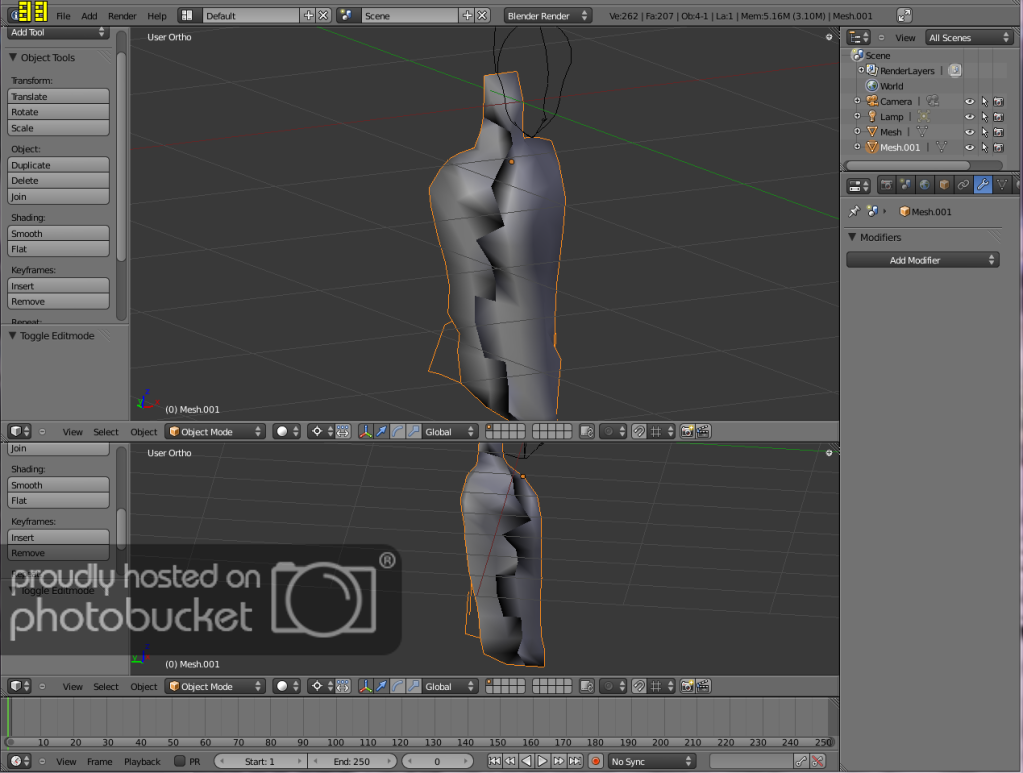Toggle renderability camera icon for Lamp row
1023x773 pixels.
pos(999,117)
